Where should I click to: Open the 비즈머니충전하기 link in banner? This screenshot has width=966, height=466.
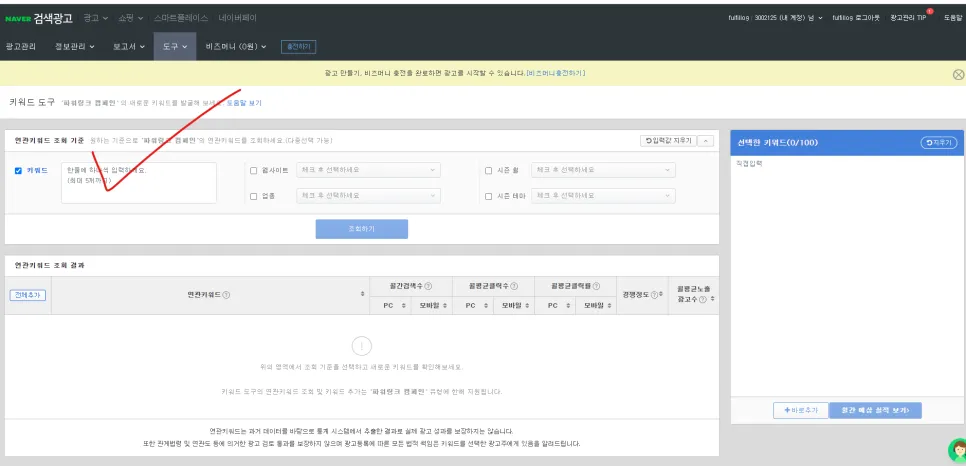point(556,73)
